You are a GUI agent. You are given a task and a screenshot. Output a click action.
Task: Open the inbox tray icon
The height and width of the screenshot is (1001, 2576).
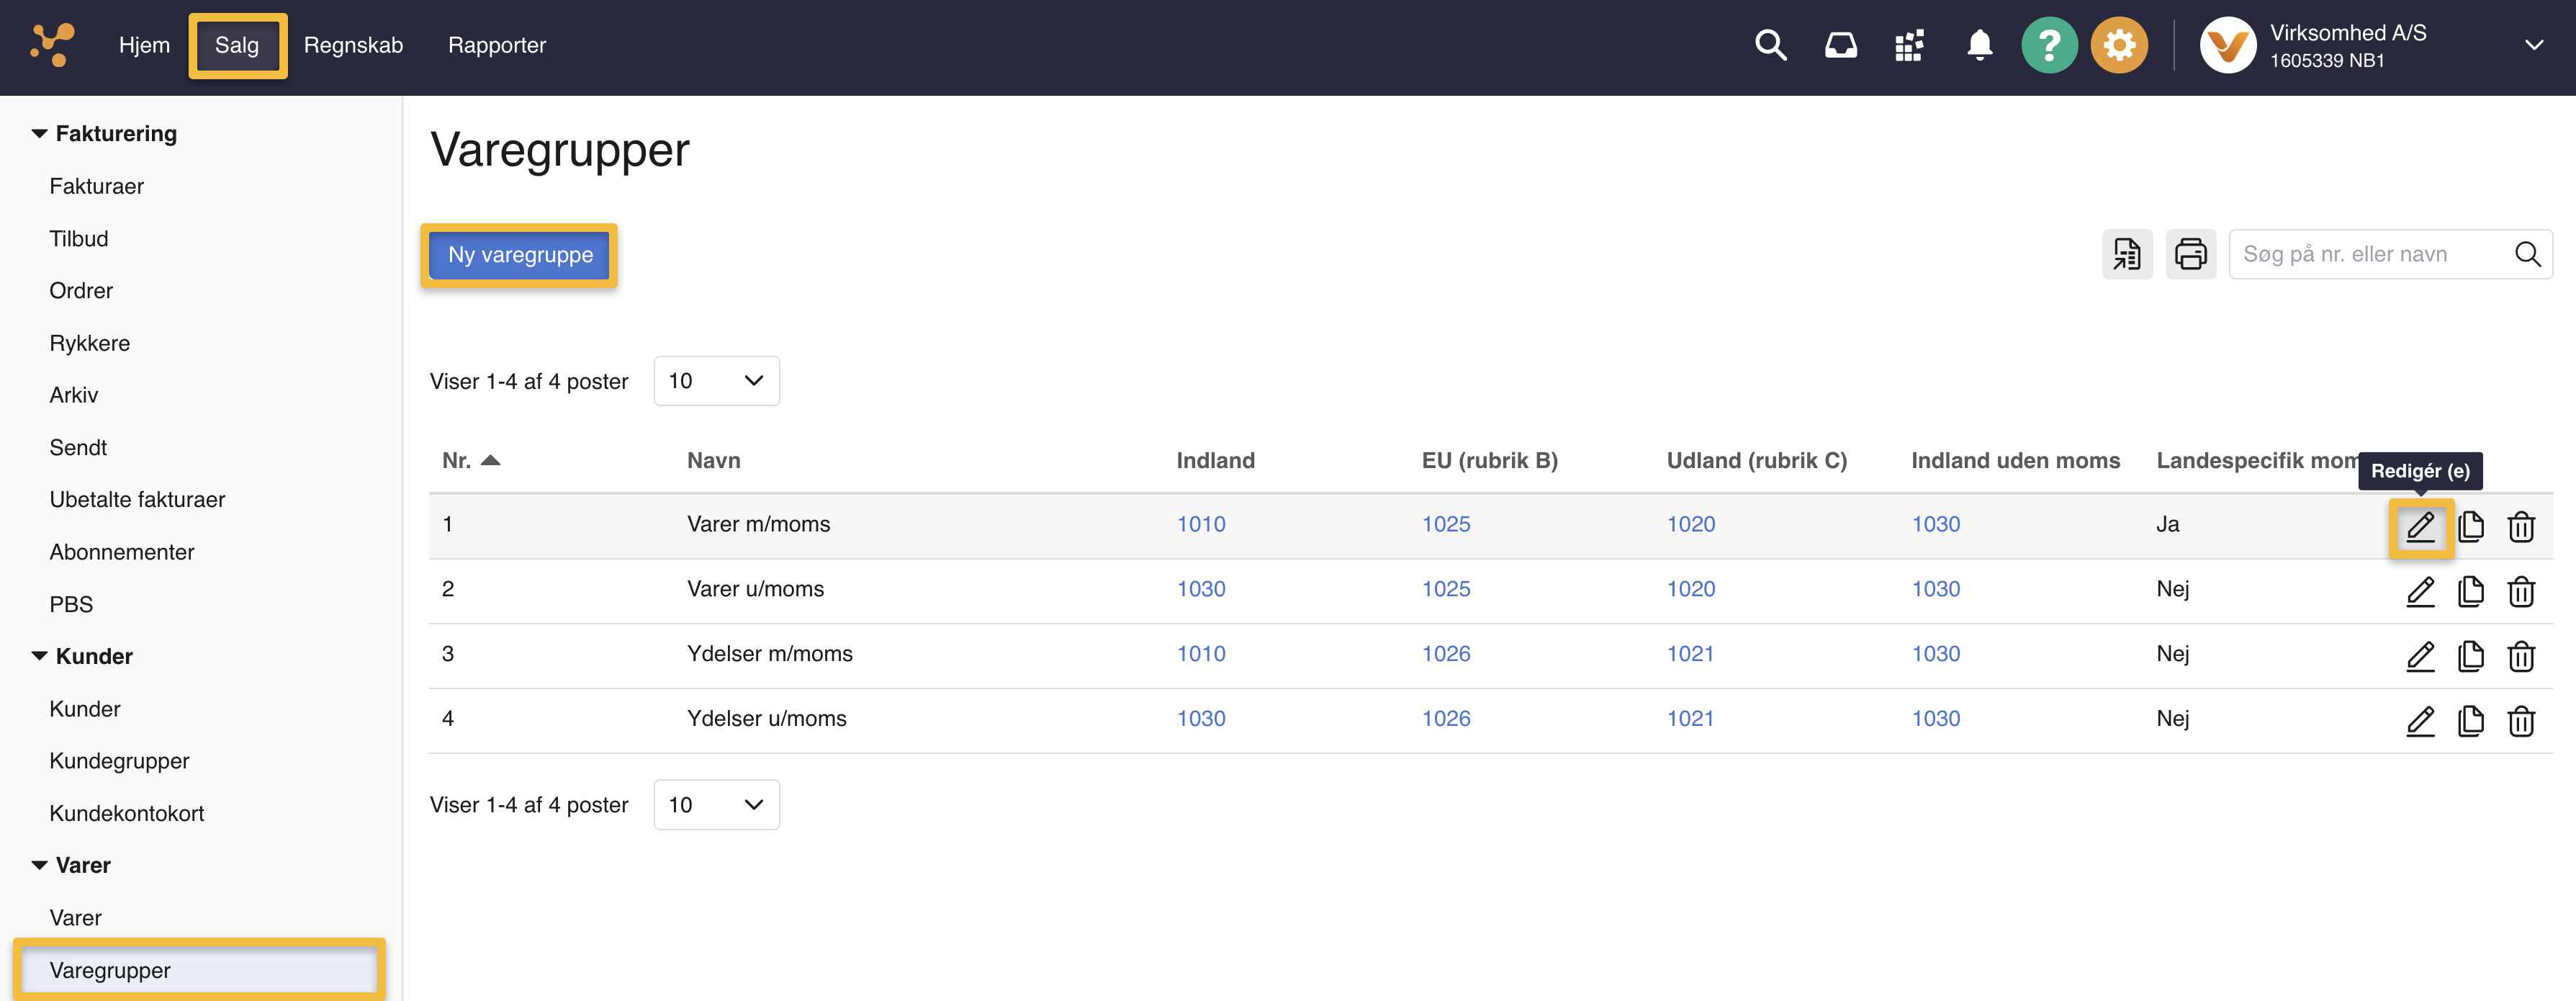[x=1840, y=45]
